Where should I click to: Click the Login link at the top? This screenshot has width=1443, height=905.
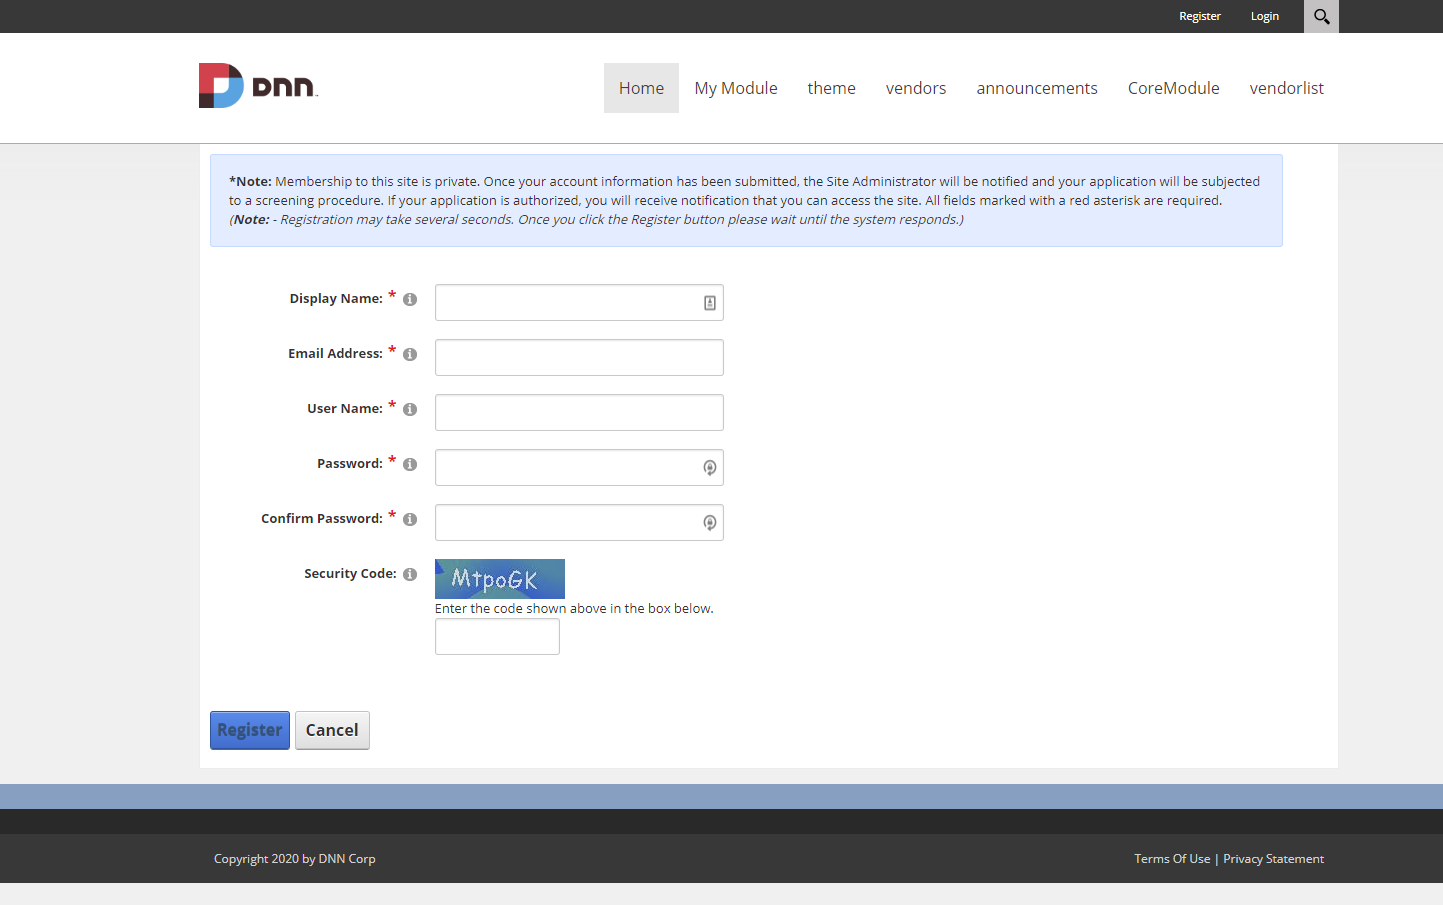point(1264,16)
